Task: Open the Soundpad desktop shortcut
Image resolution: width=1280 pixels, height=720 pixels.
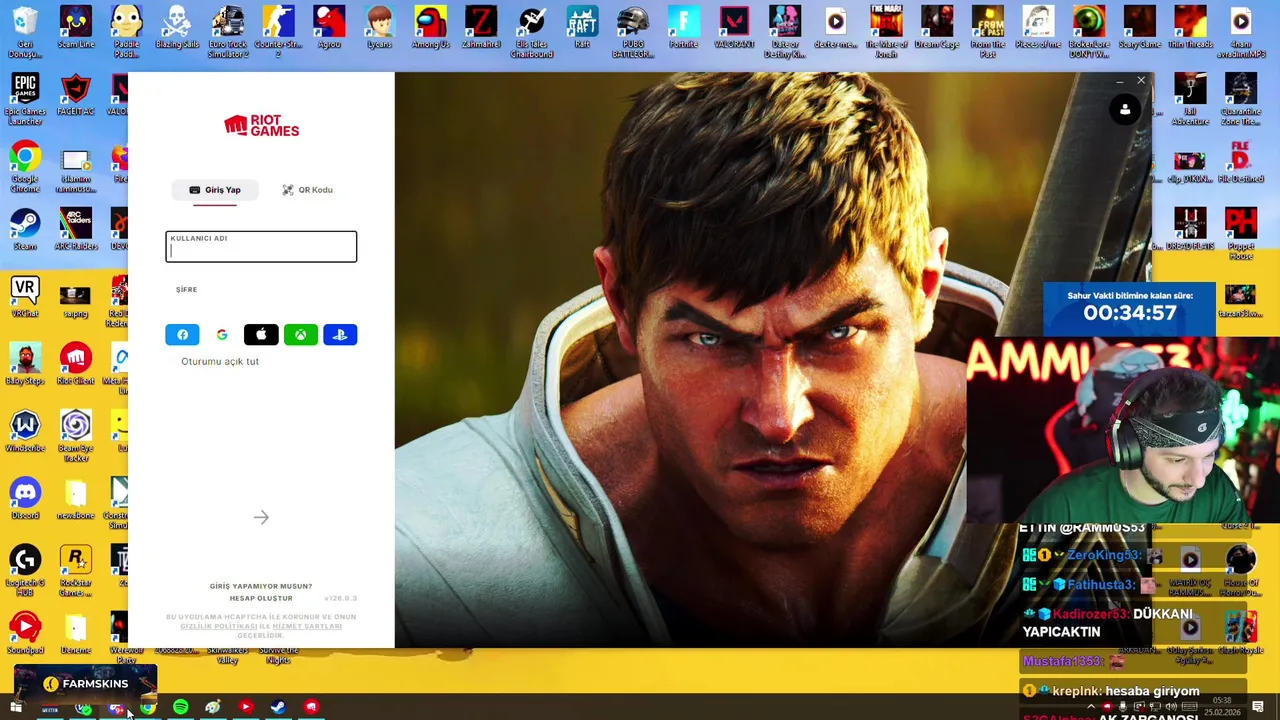Action: 25,633
